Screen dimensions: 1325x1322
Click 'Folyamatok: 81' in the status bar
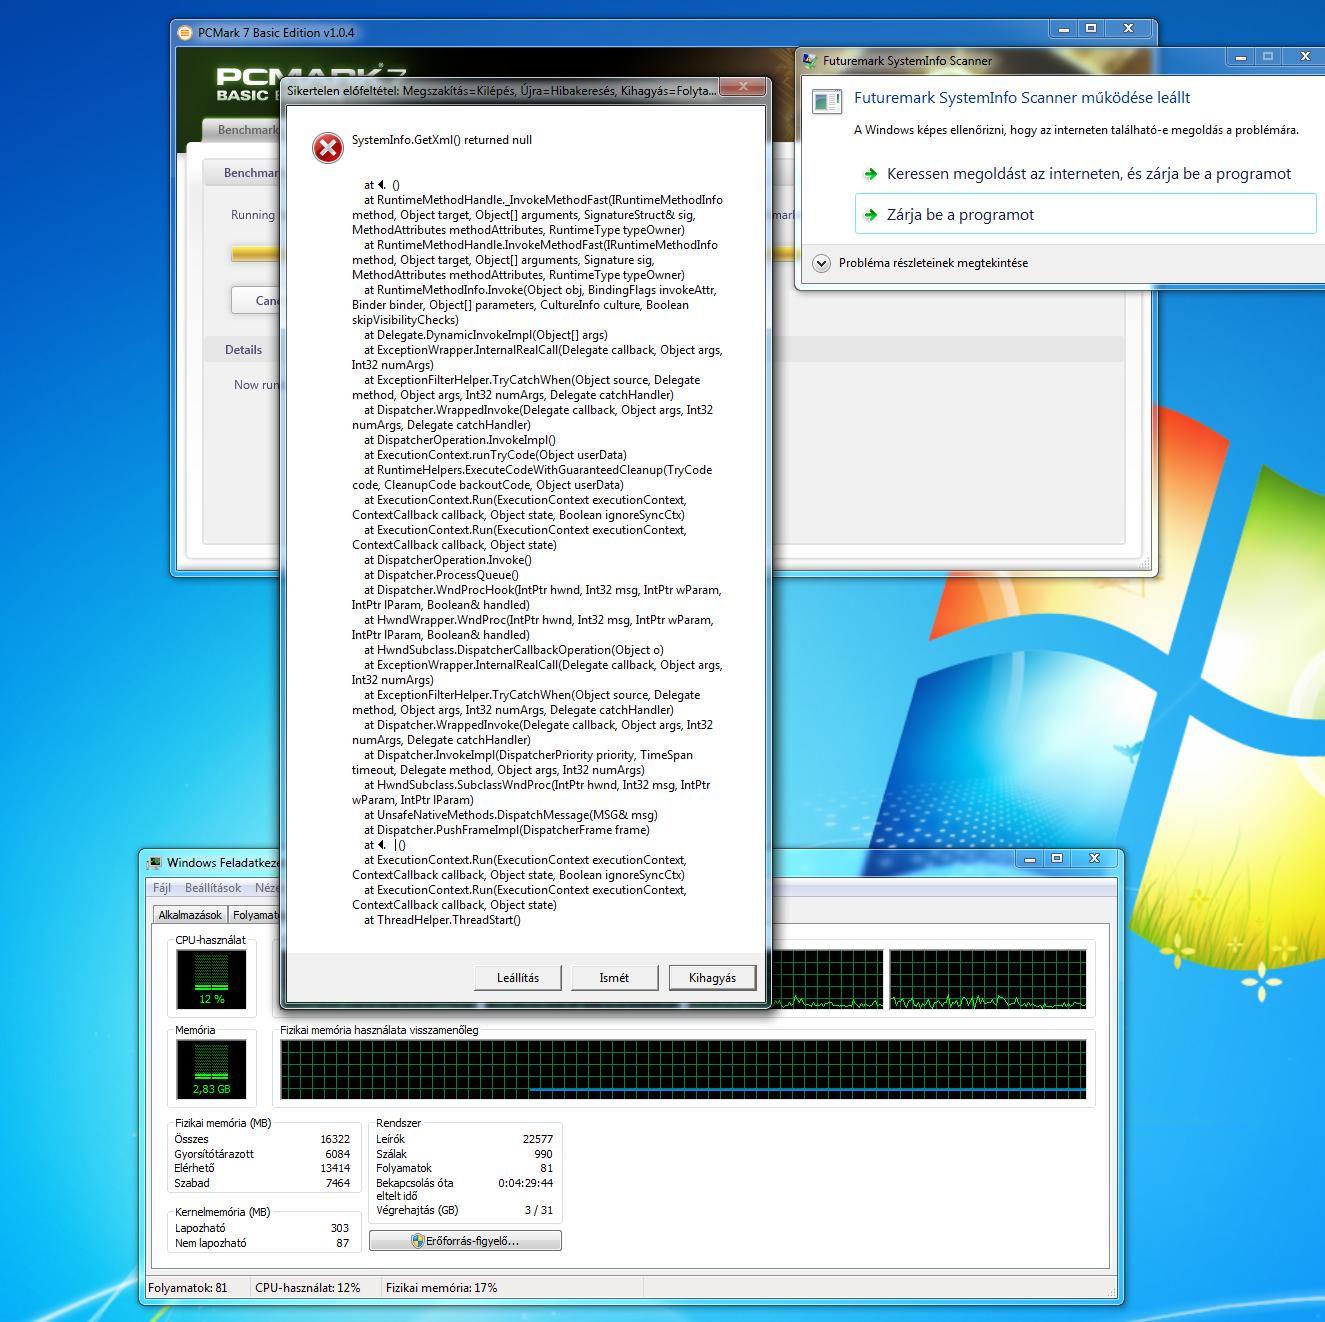[x=187, y=1288]
